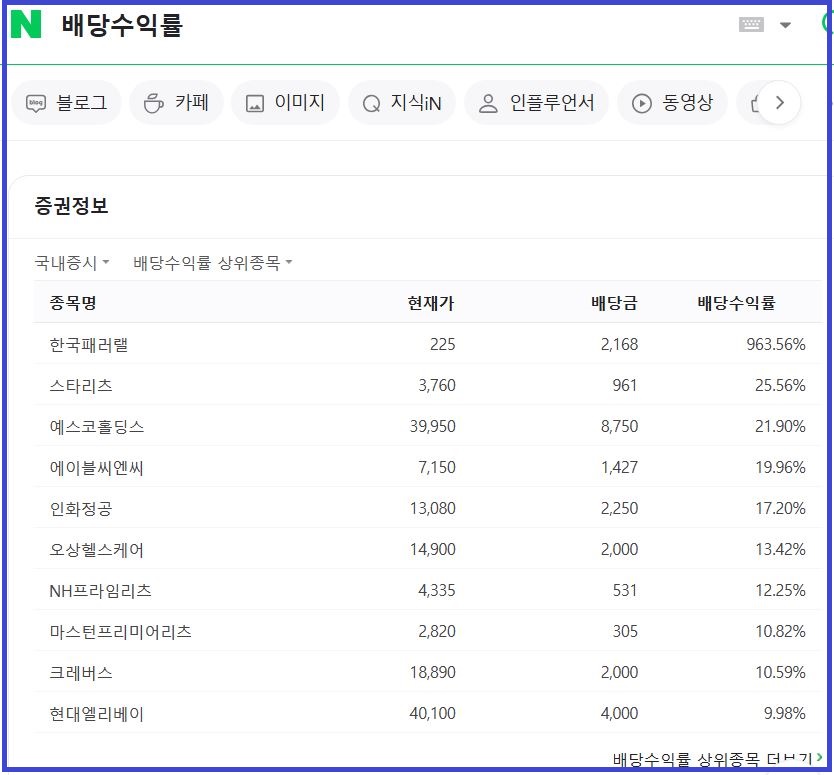
Task: Click the blog icon in 블로그 tab
Action: click(36, 103)
